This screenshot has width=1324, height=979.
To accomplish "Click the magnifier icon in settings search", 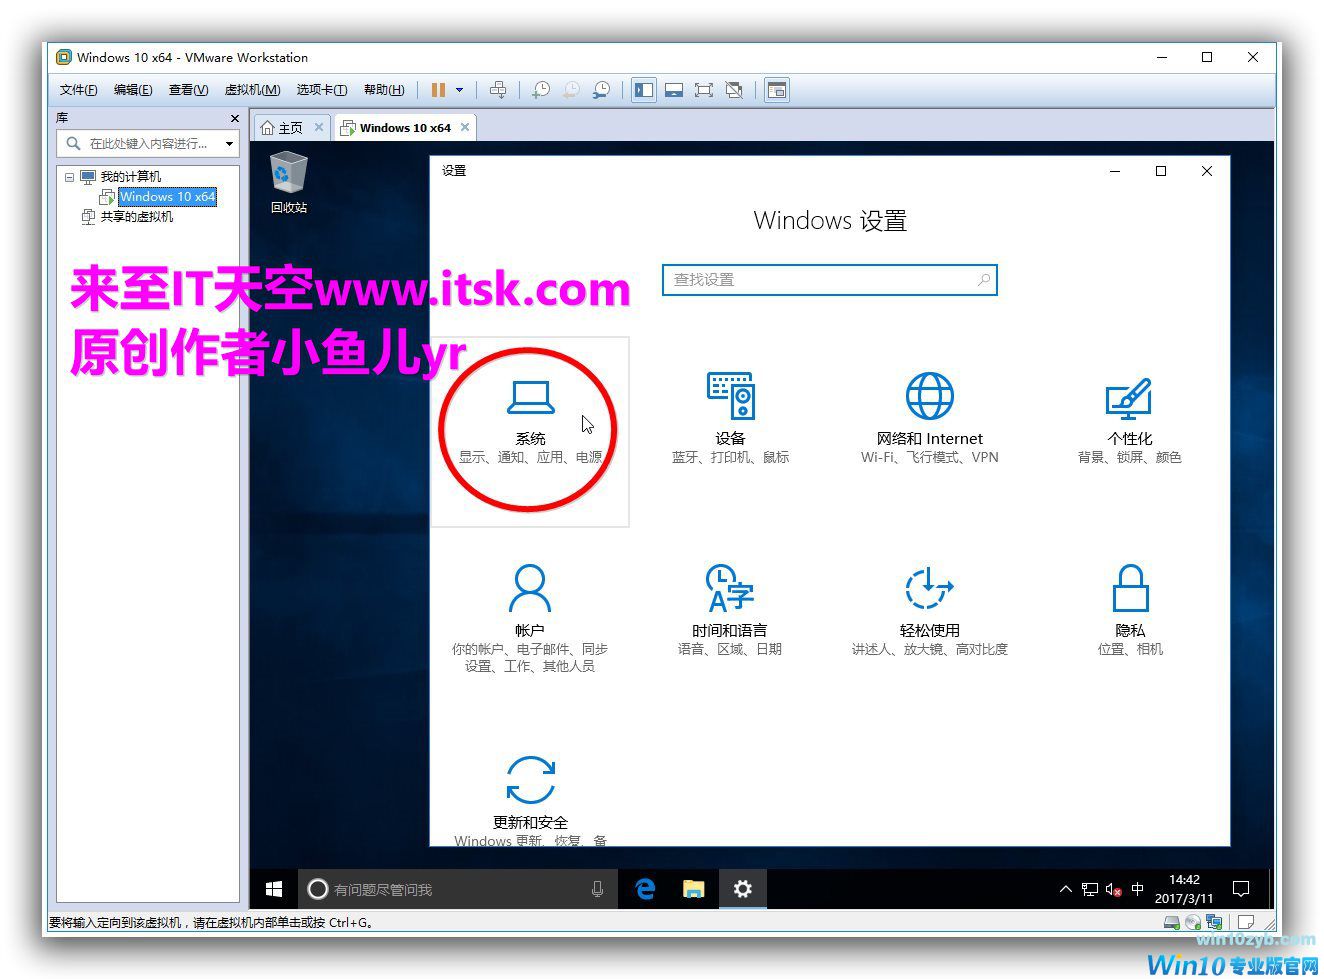I will pyautogui.click(x=984, y=280).
